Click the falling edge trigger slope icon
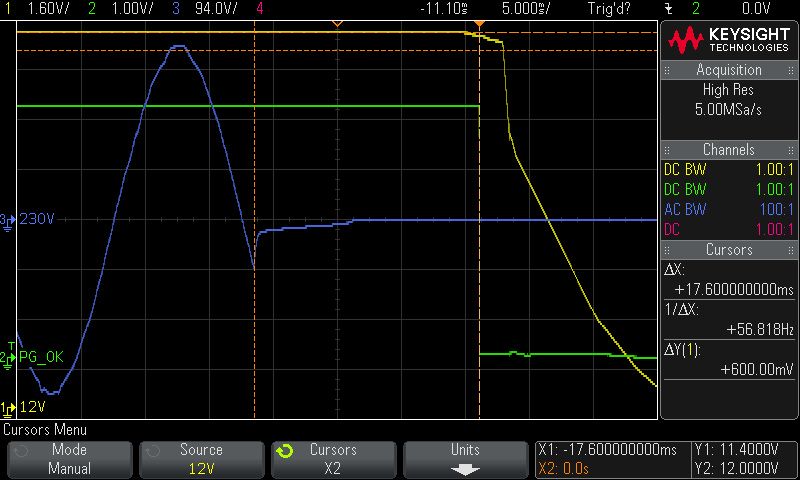 pyautogui.click(x=669, y=9)
